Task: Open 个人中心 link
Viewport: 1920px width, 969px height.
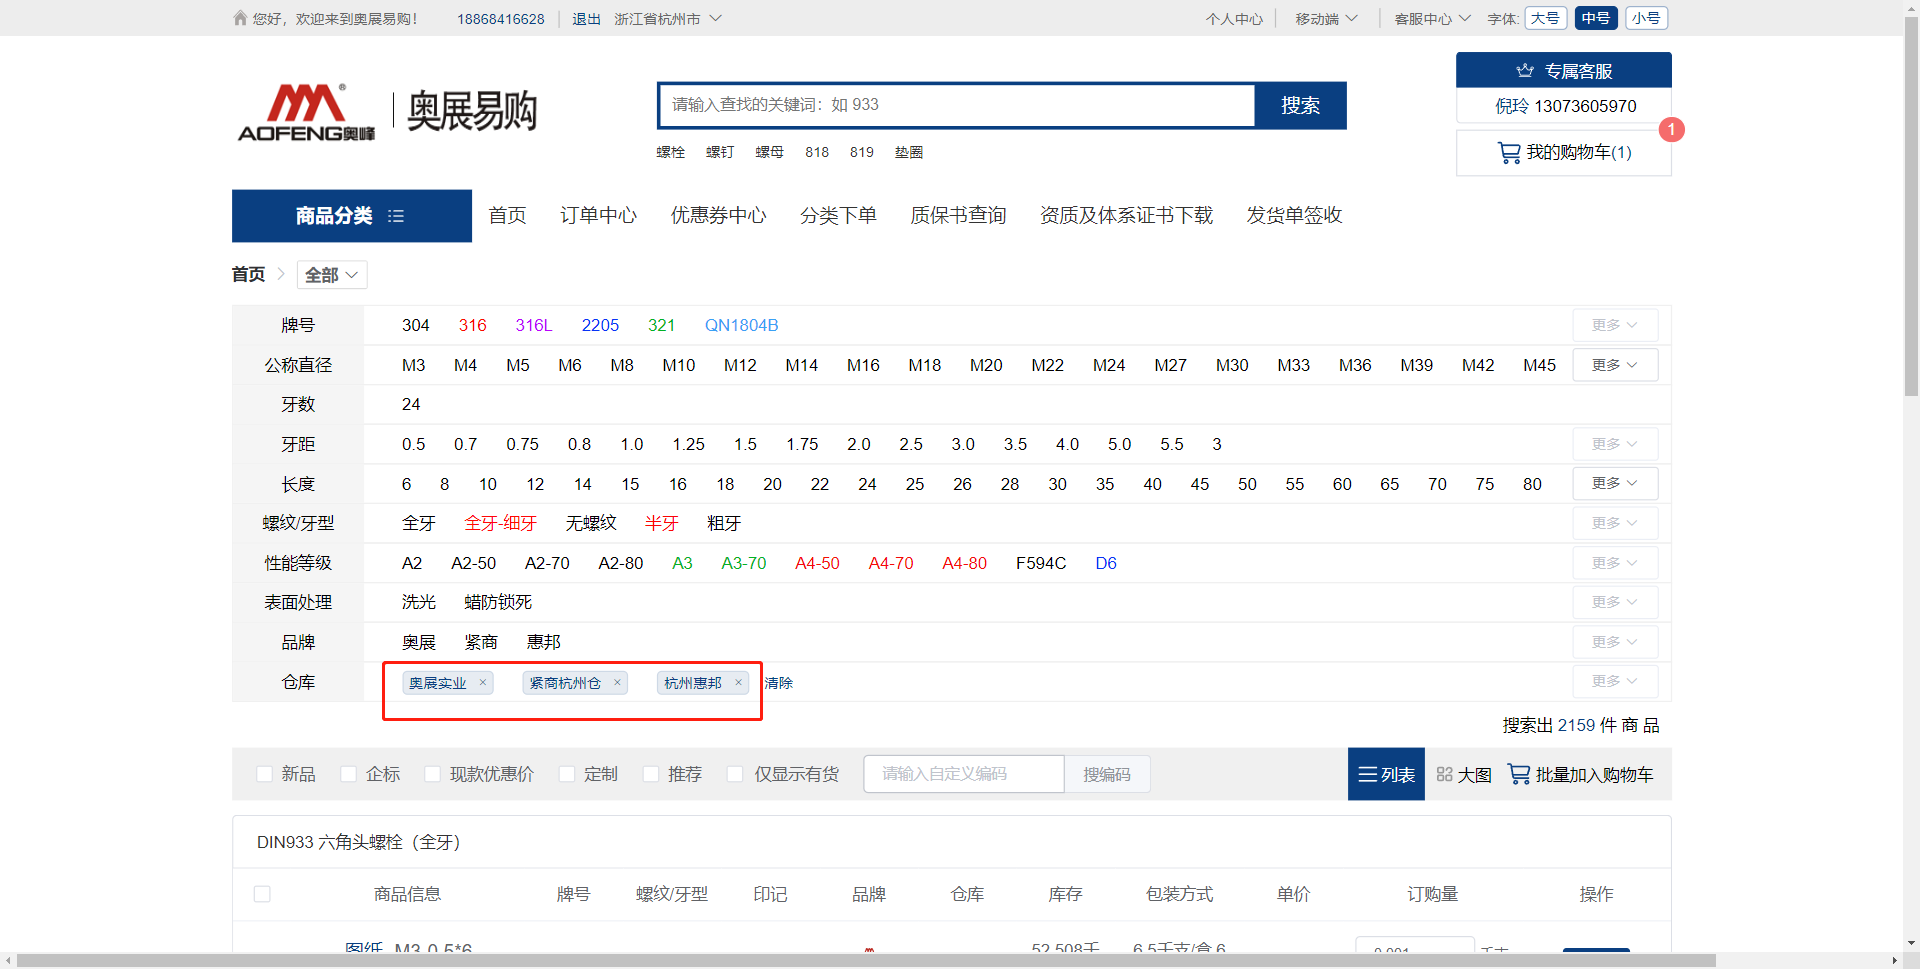Action: (1234, 19)
